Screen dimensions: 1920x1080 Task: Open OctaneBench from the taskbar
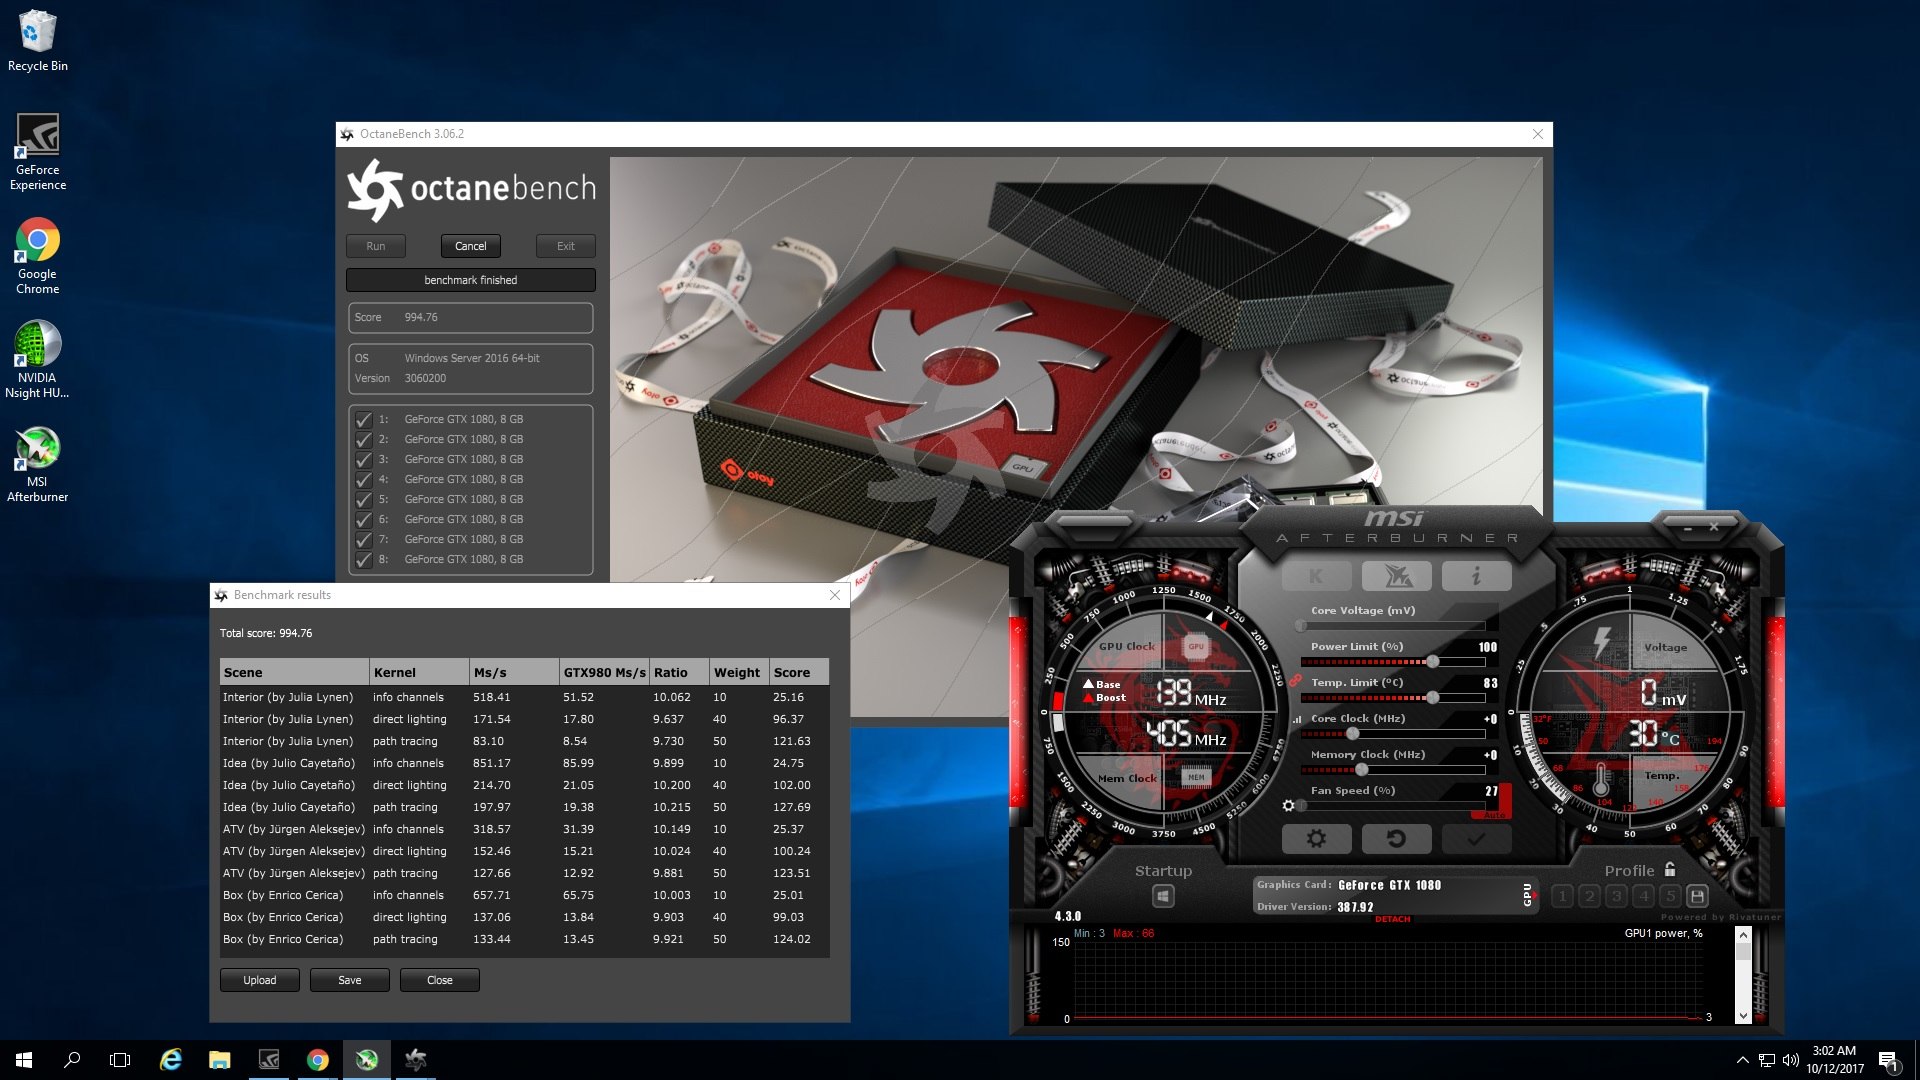click(415, 1060)
